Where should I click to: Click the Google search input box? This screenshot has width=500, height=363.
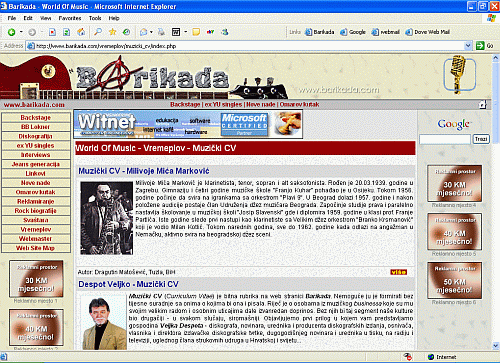point(445,139)
